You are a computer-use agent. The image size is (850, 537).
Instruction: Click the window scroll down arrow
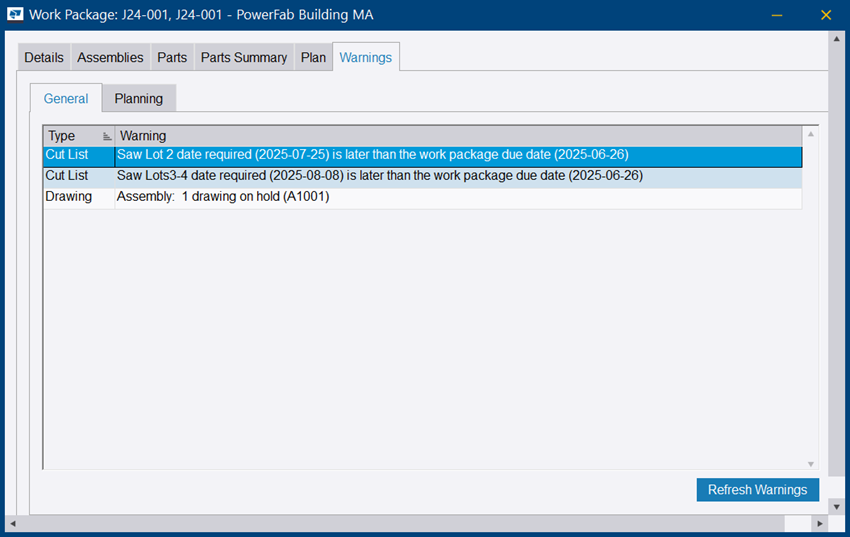[x=836, y=507]
